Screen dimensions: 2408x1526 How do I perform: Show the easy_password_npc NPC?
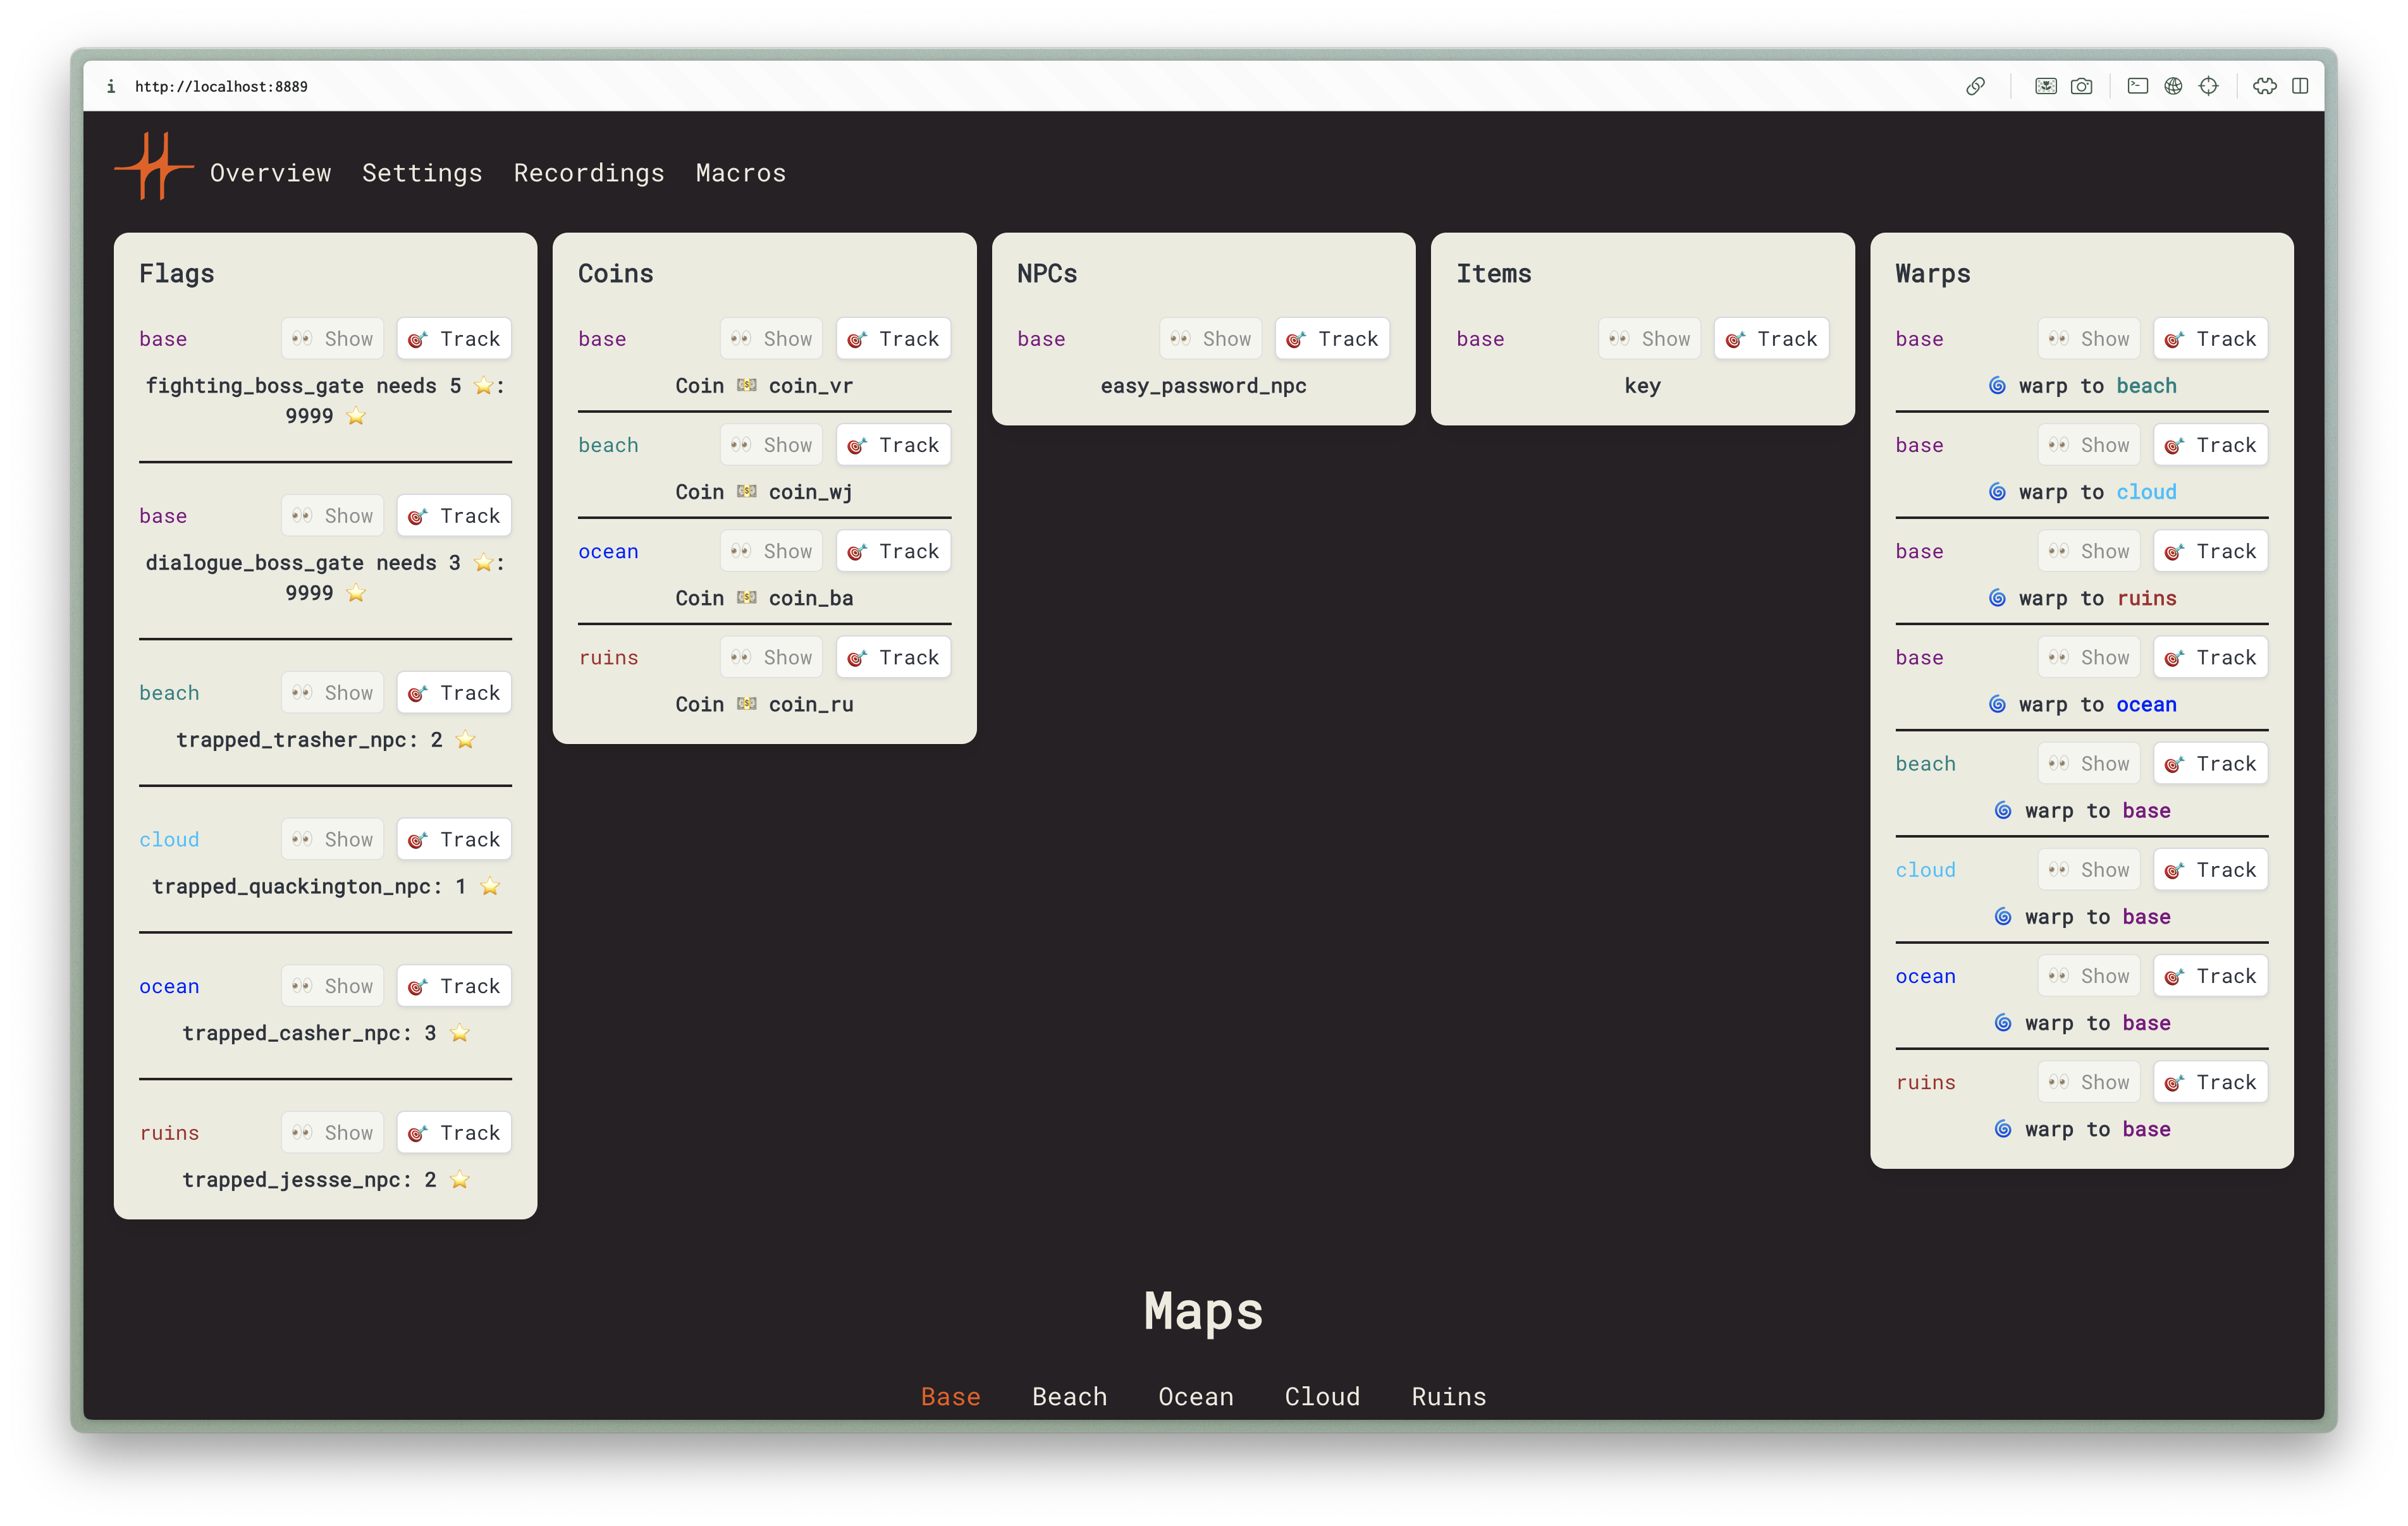[1210, 339]
